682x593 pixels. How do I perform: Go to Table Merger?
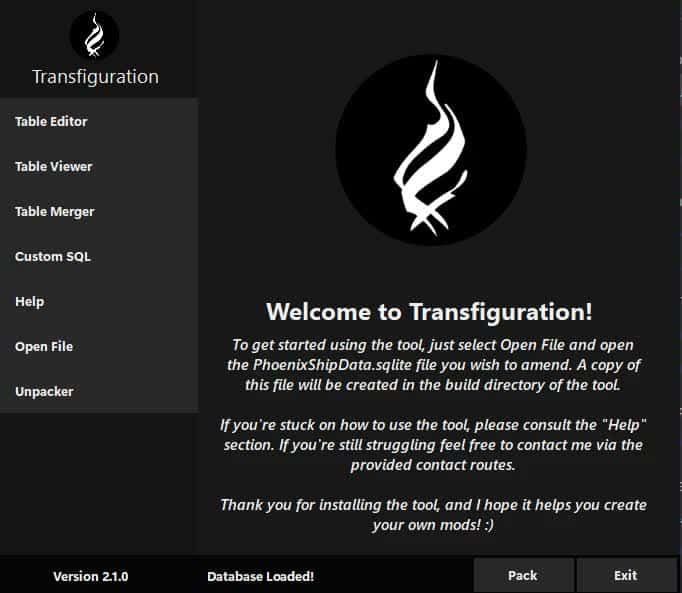tap(99, 211)
